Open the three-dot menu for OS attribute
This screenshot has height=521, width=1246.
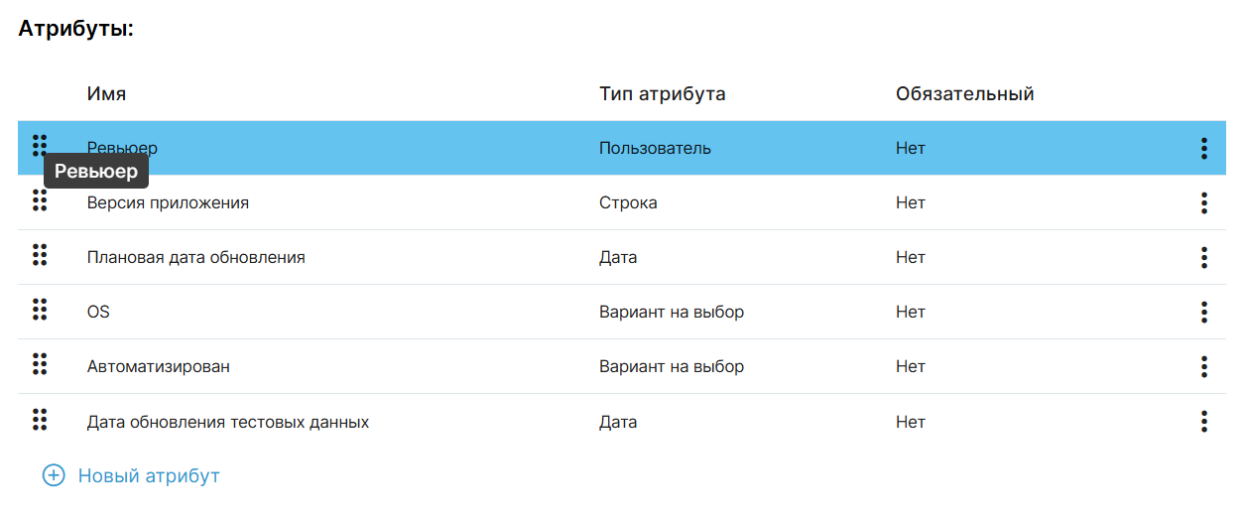(x=1204, y=312)
